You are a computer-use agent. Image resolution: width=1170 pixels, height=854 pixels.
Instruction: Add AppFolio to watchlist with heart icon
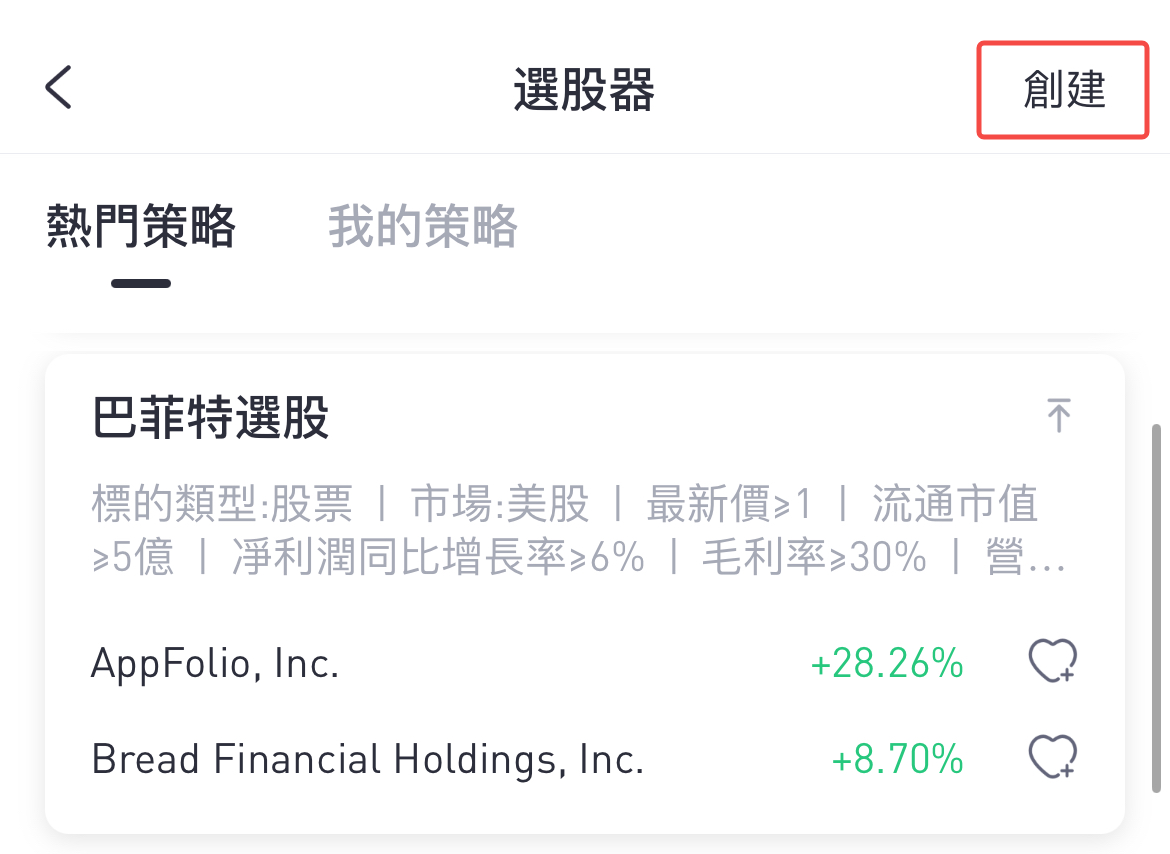[x=1053, y=662]
